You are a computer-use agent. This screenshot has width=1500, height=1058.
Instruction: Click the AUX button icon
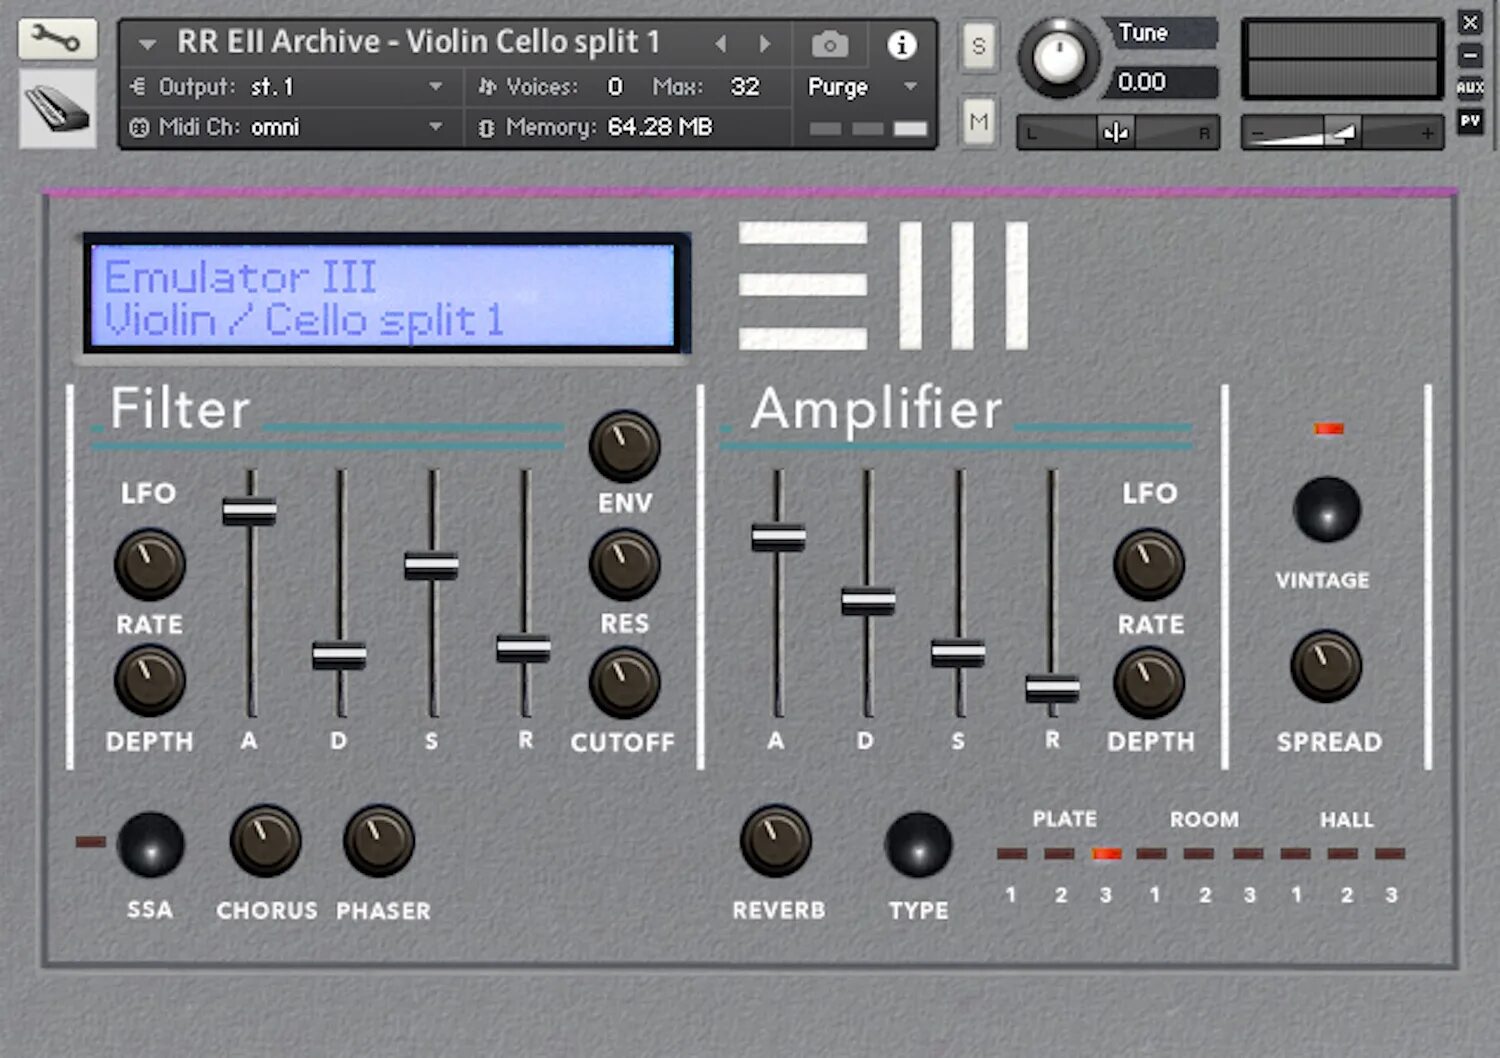[x=1470, y=88]
